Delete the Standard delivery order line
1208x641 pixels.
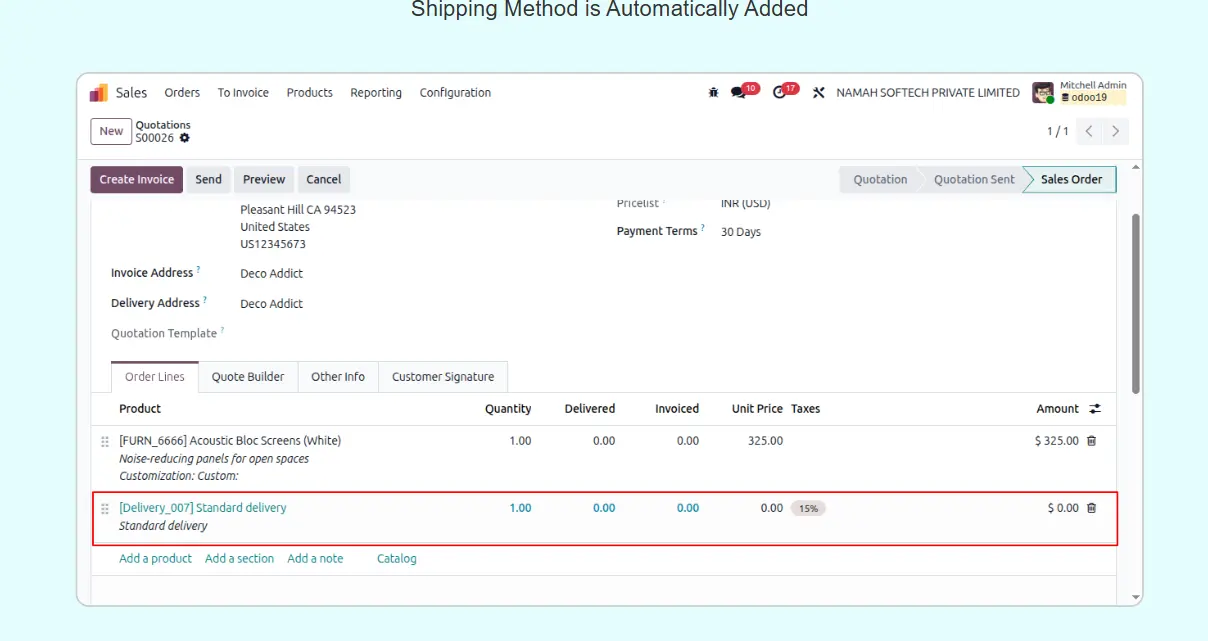coord(1091,508)
